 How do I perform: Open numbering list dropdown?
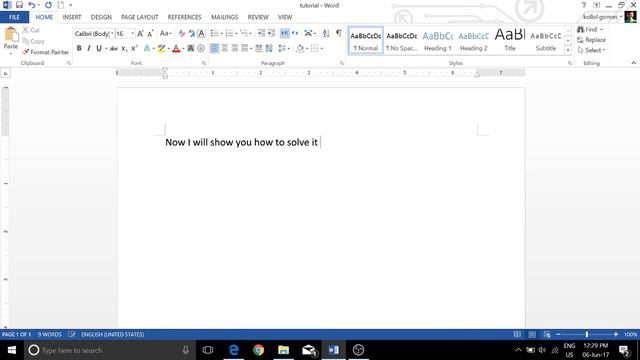click(x=236, y=33)
